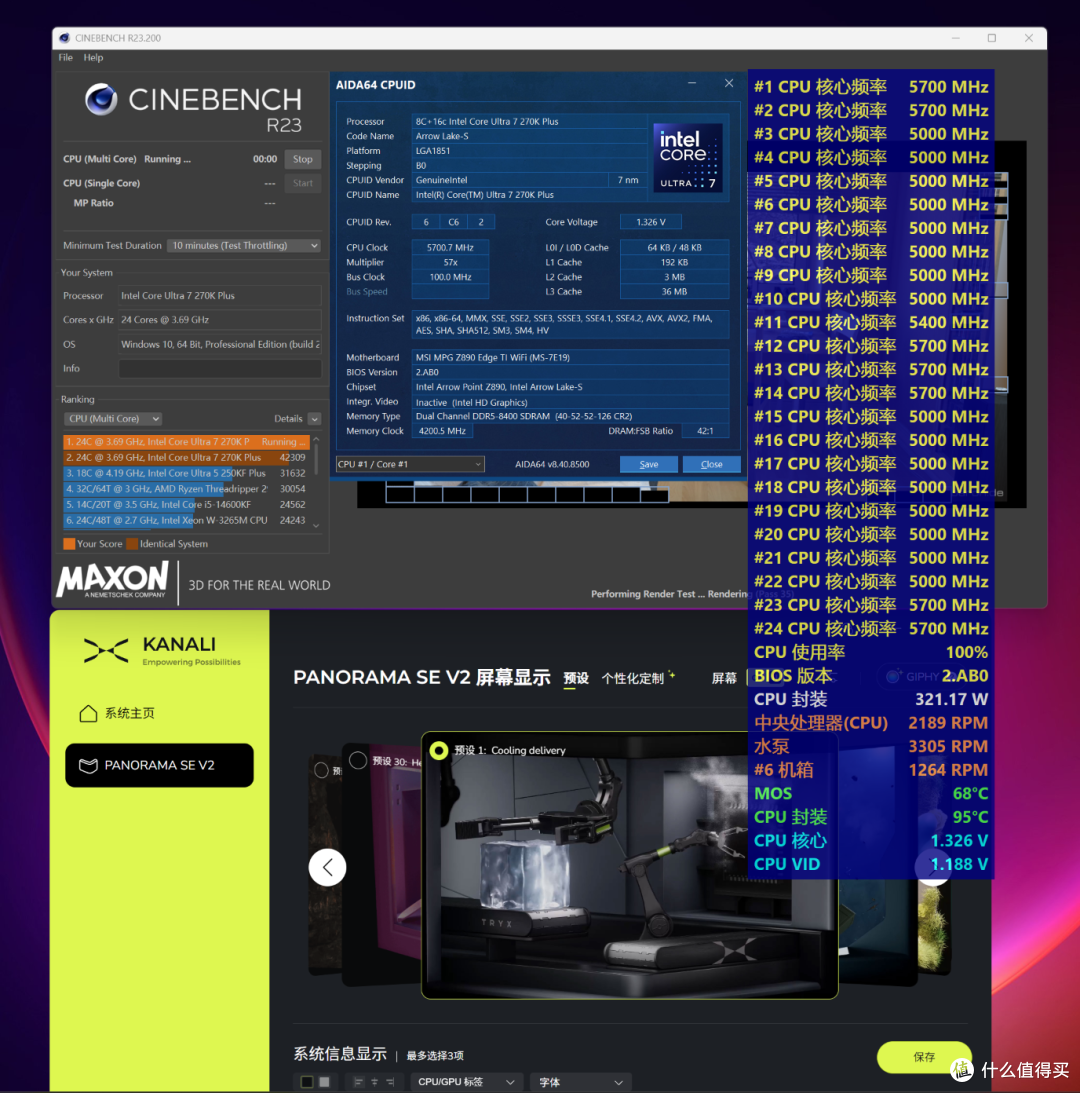Click the Close button in AIDA64 CPUID
This screenshot has height=1093, width=1080.
point(711,464)
